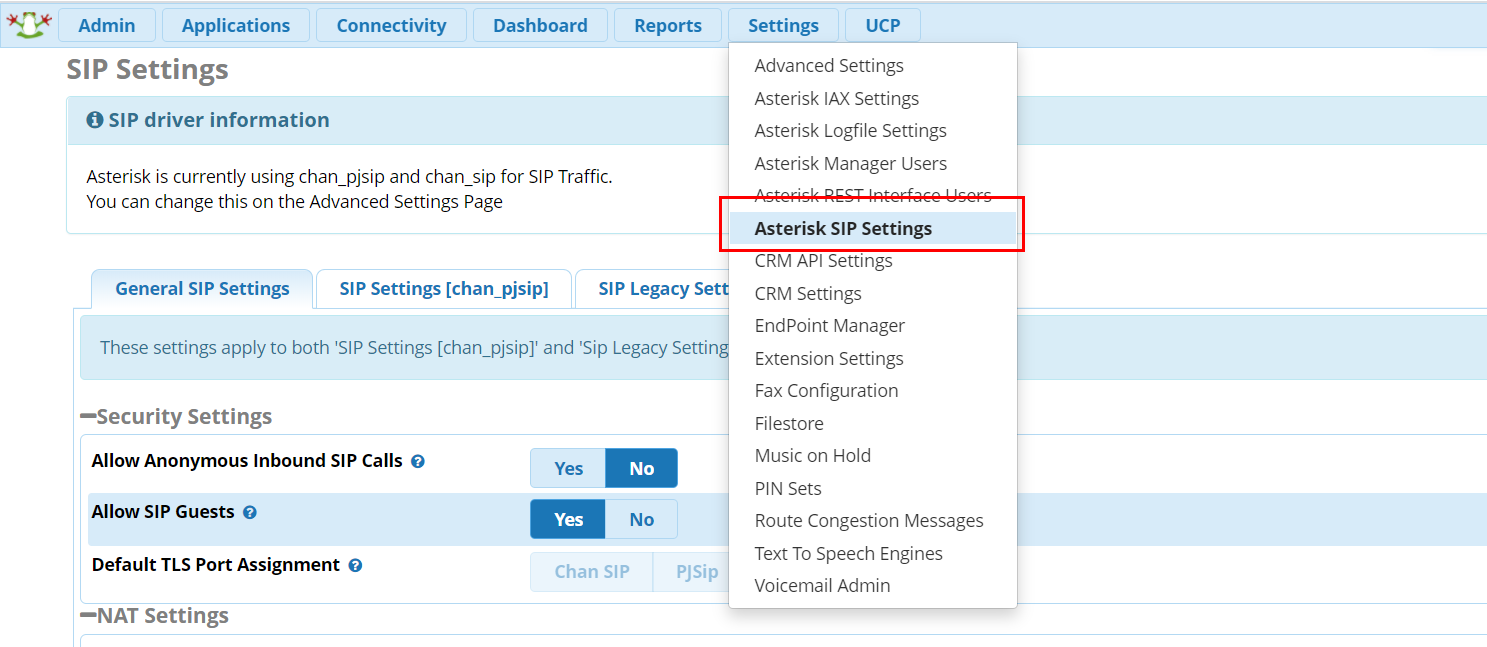Image resolution: width=1487 pixels, height=647 pixels.
Task: Close the open Settings menu
Action: coord(783,26)
